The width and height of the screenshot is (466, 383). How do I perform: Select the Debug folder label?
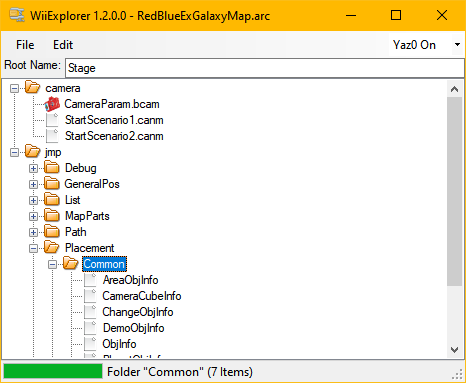[81, 168]
